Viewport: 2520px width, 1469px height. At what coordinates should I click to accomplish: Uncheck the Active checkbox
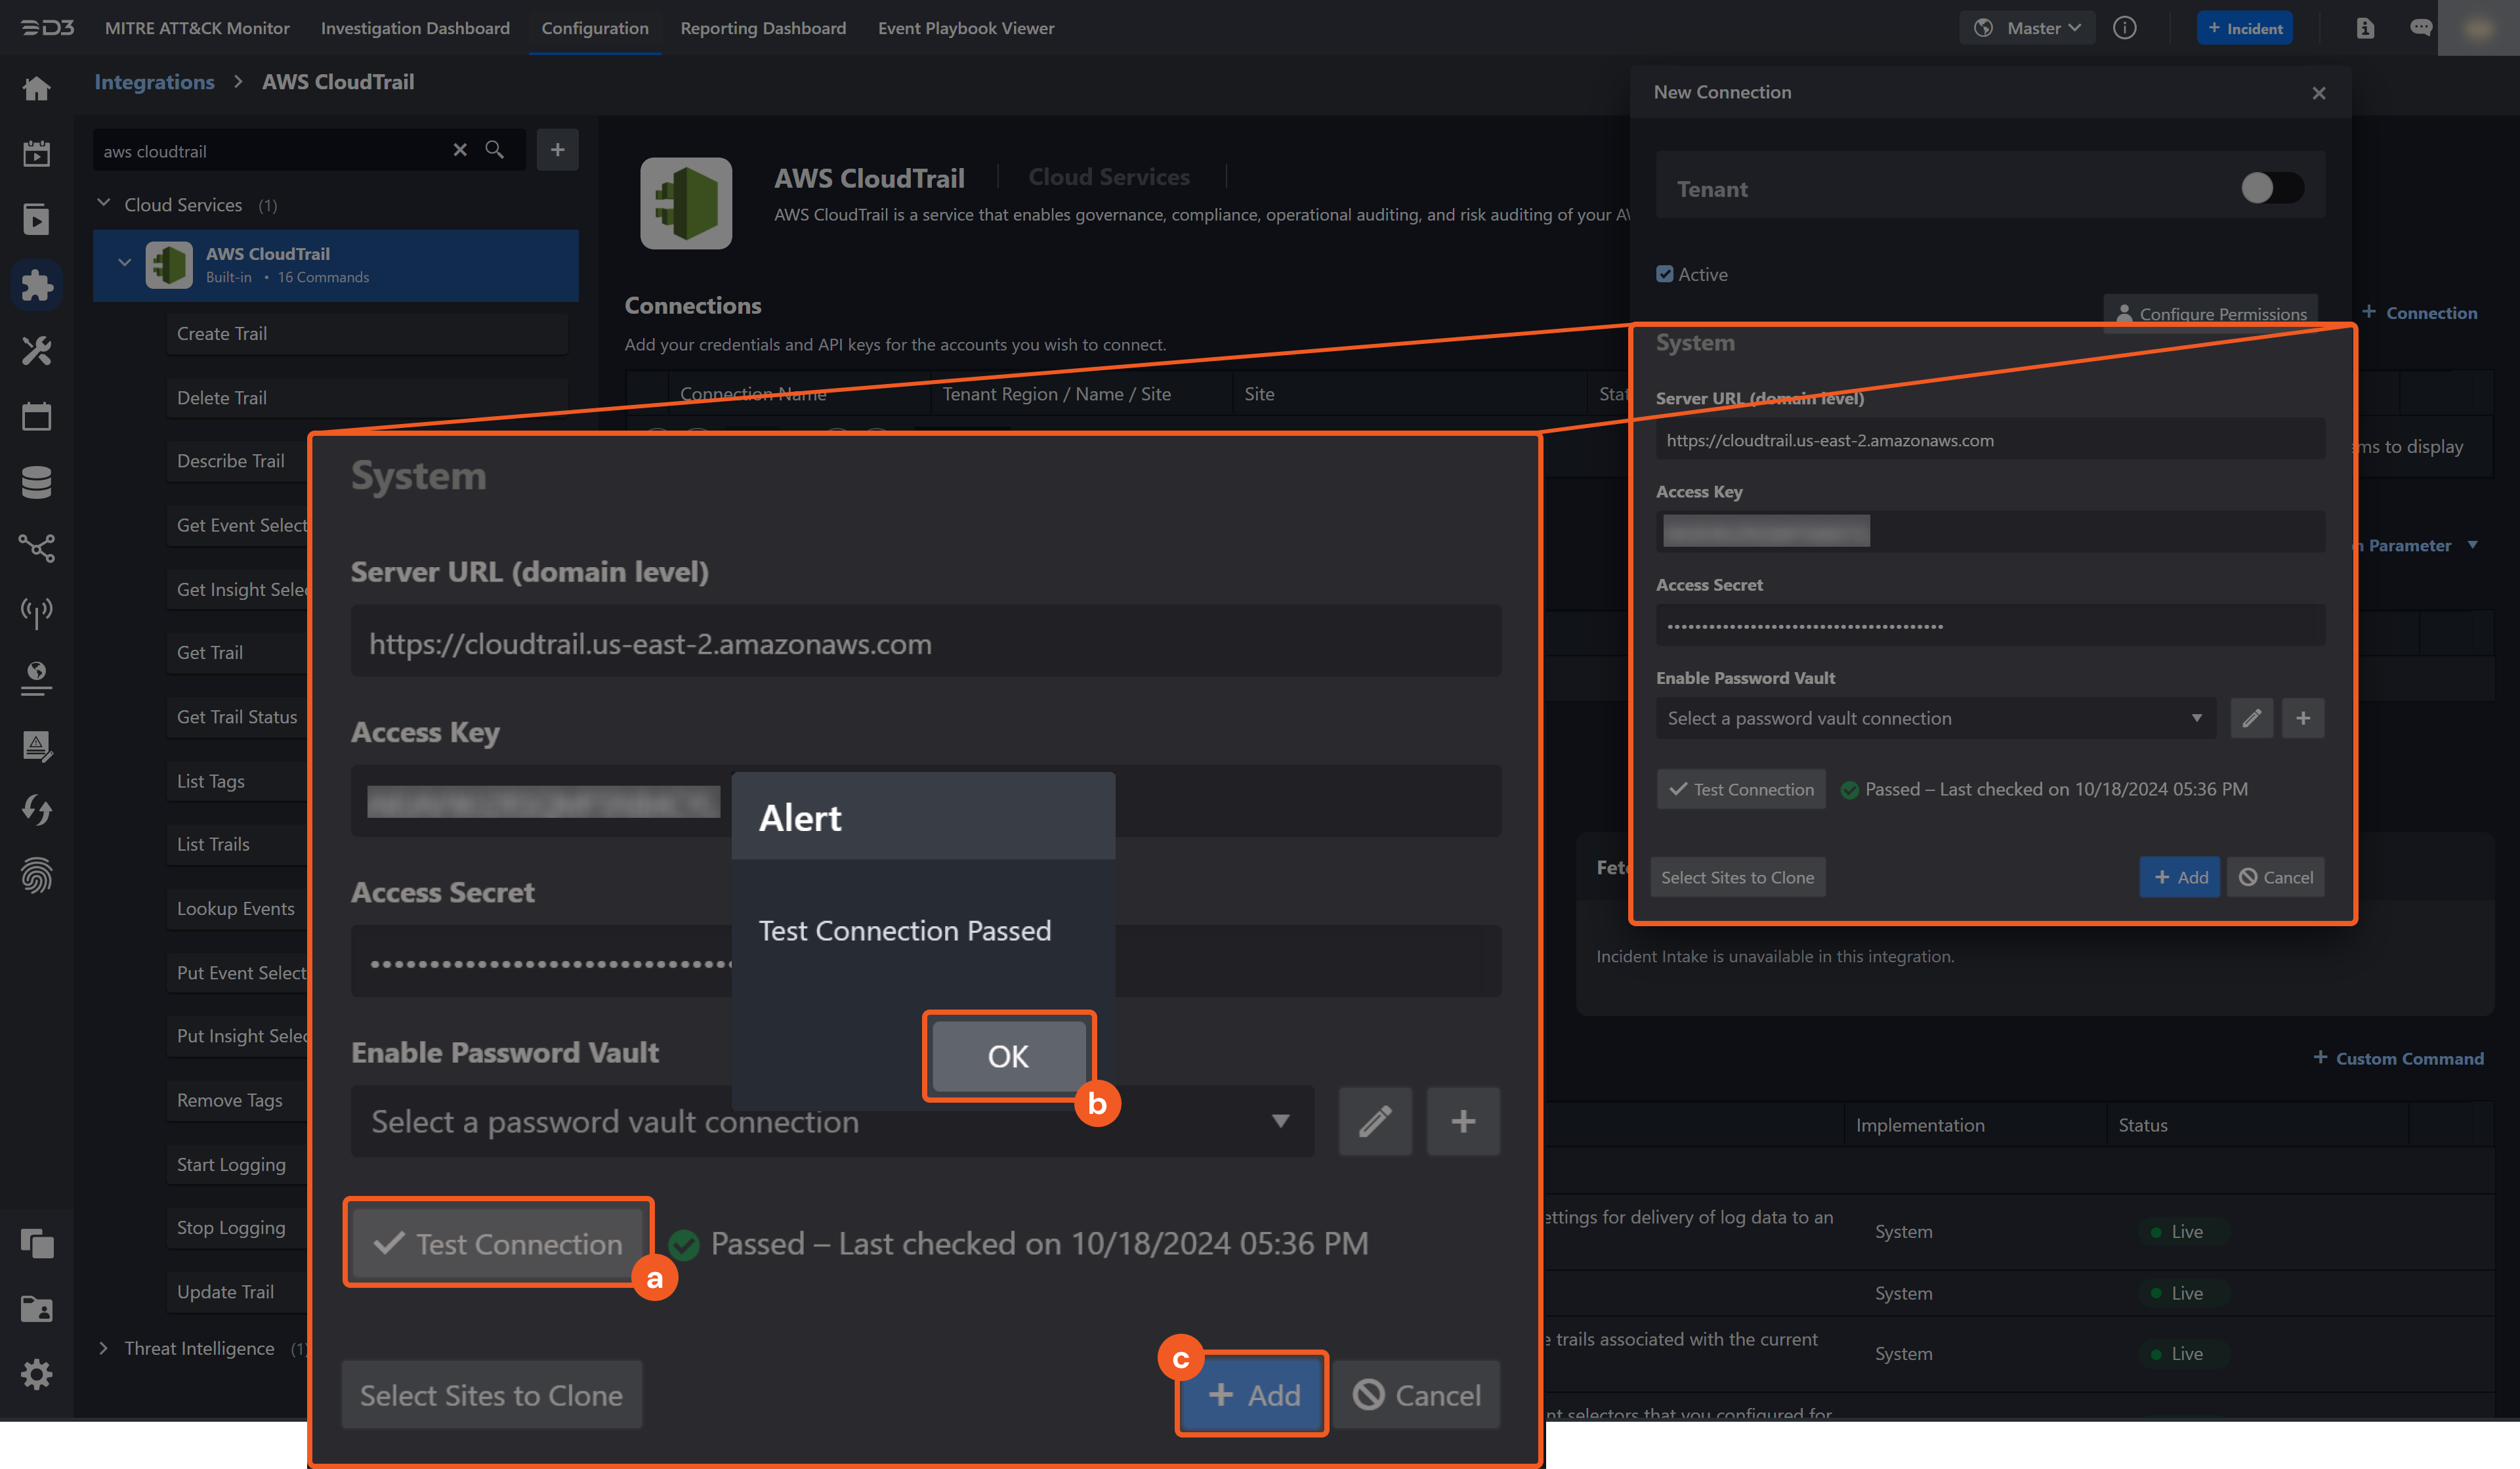pos(1664,273)
